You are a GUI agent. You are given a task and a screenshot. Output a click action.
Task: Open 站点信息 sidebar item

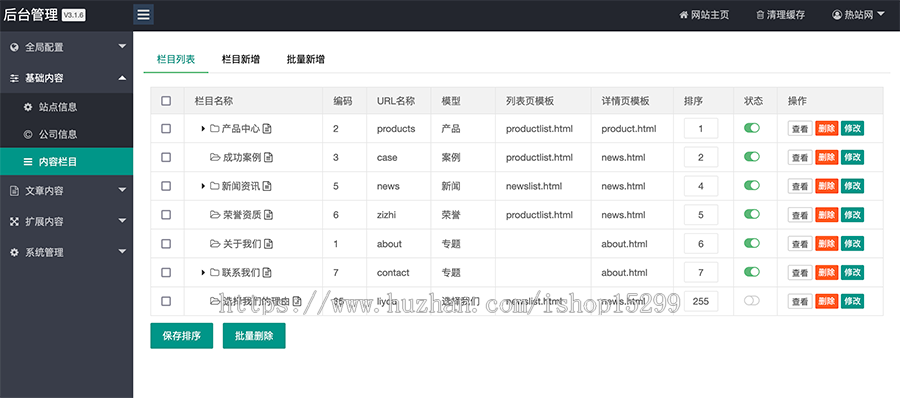click(x=67, y=107)
